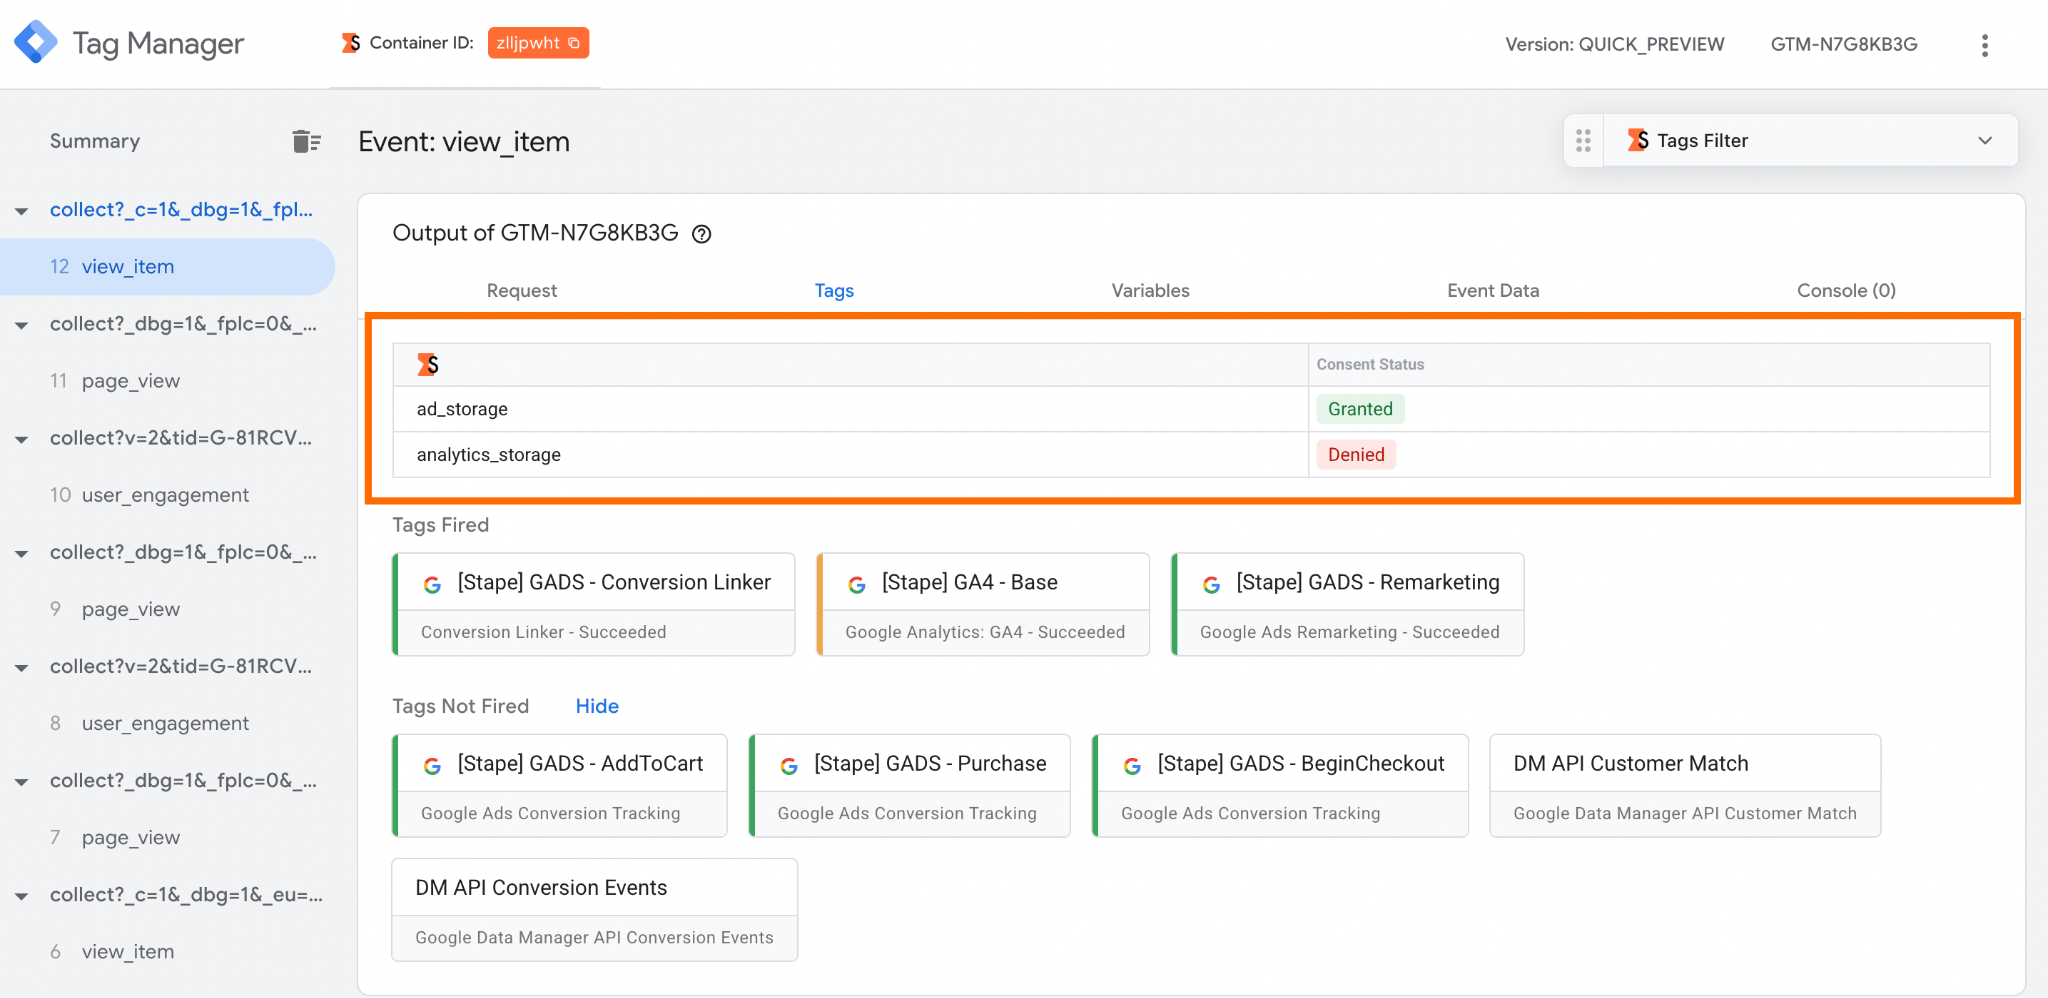Image resolution: width=2048 pixels, height=998 pixels.
Task: Open Summary in the sidebar
Action: point(95,141)
